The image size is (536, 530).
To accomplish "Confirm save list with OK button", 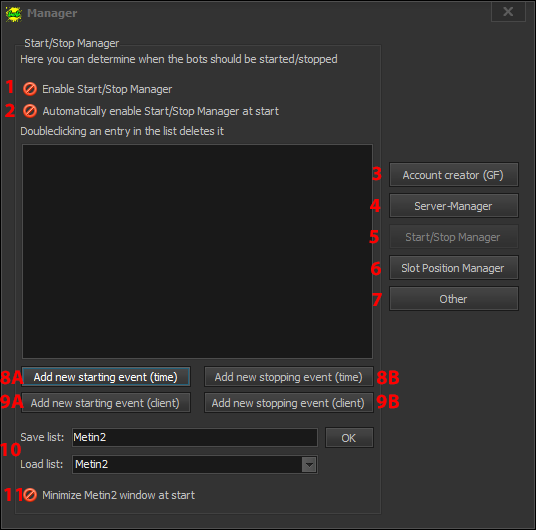I will pos(349,438).
